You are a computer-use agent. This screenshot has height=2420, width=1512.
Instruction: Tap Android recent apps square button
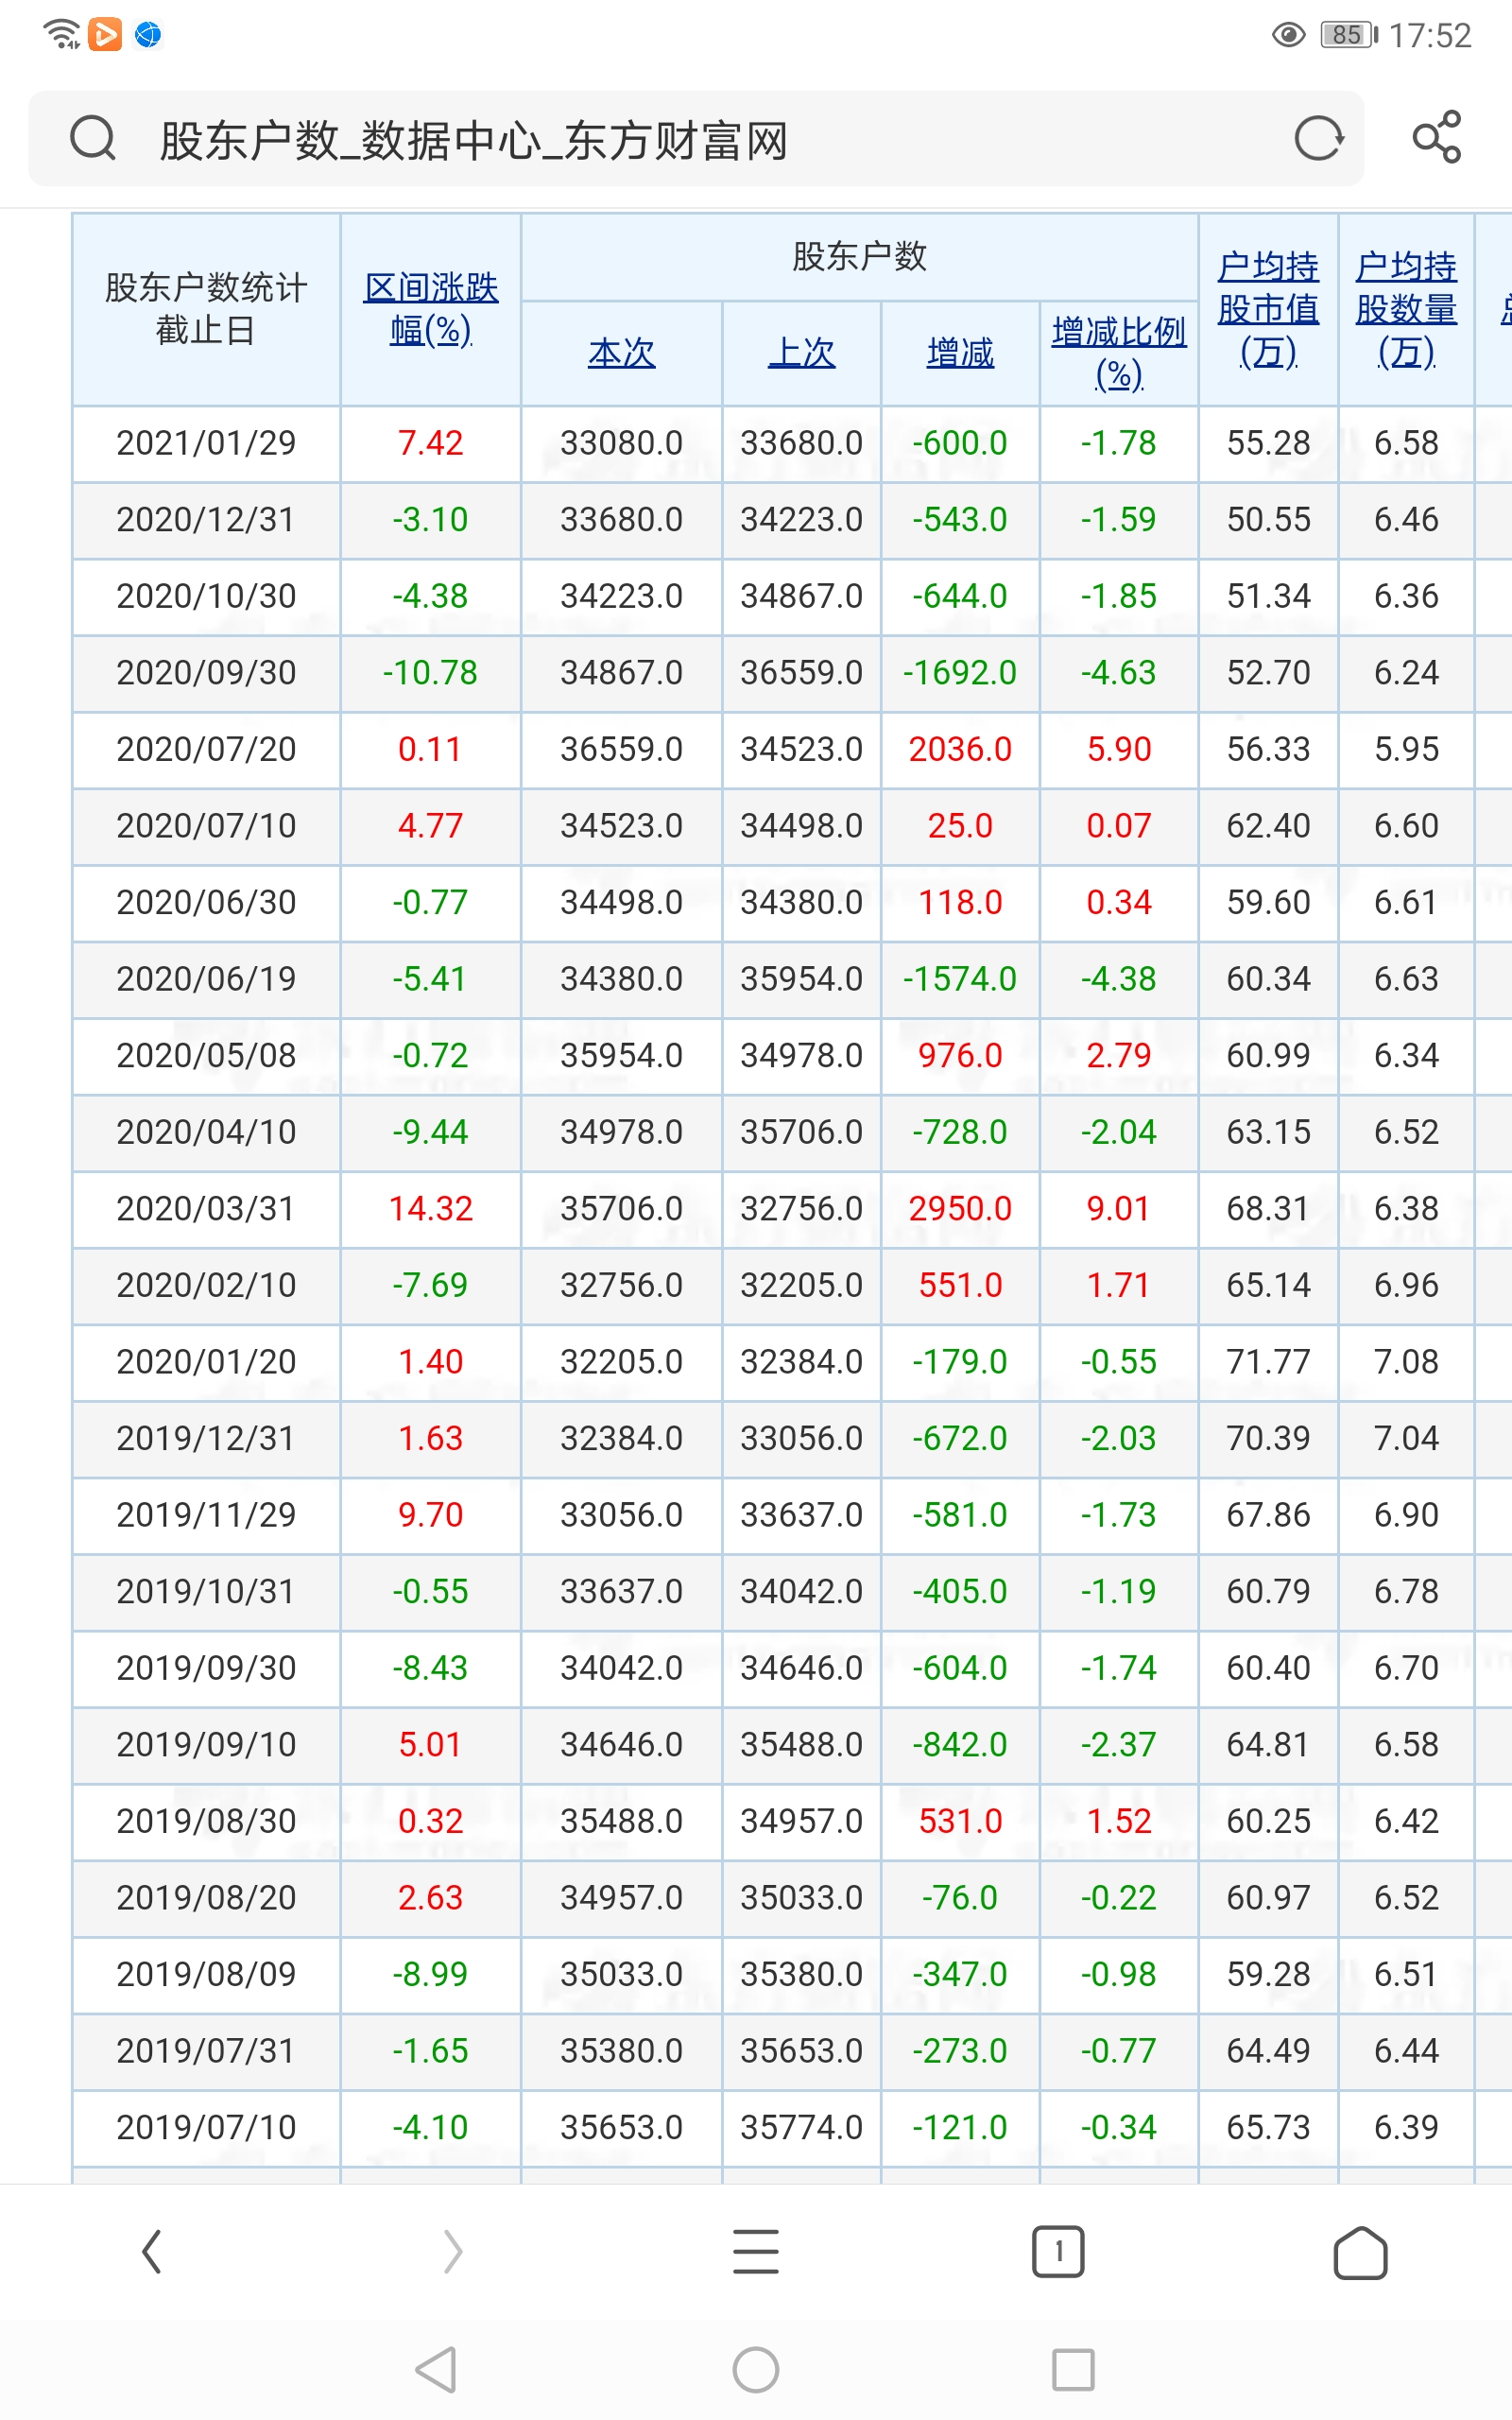[x=1073, y=2369]
